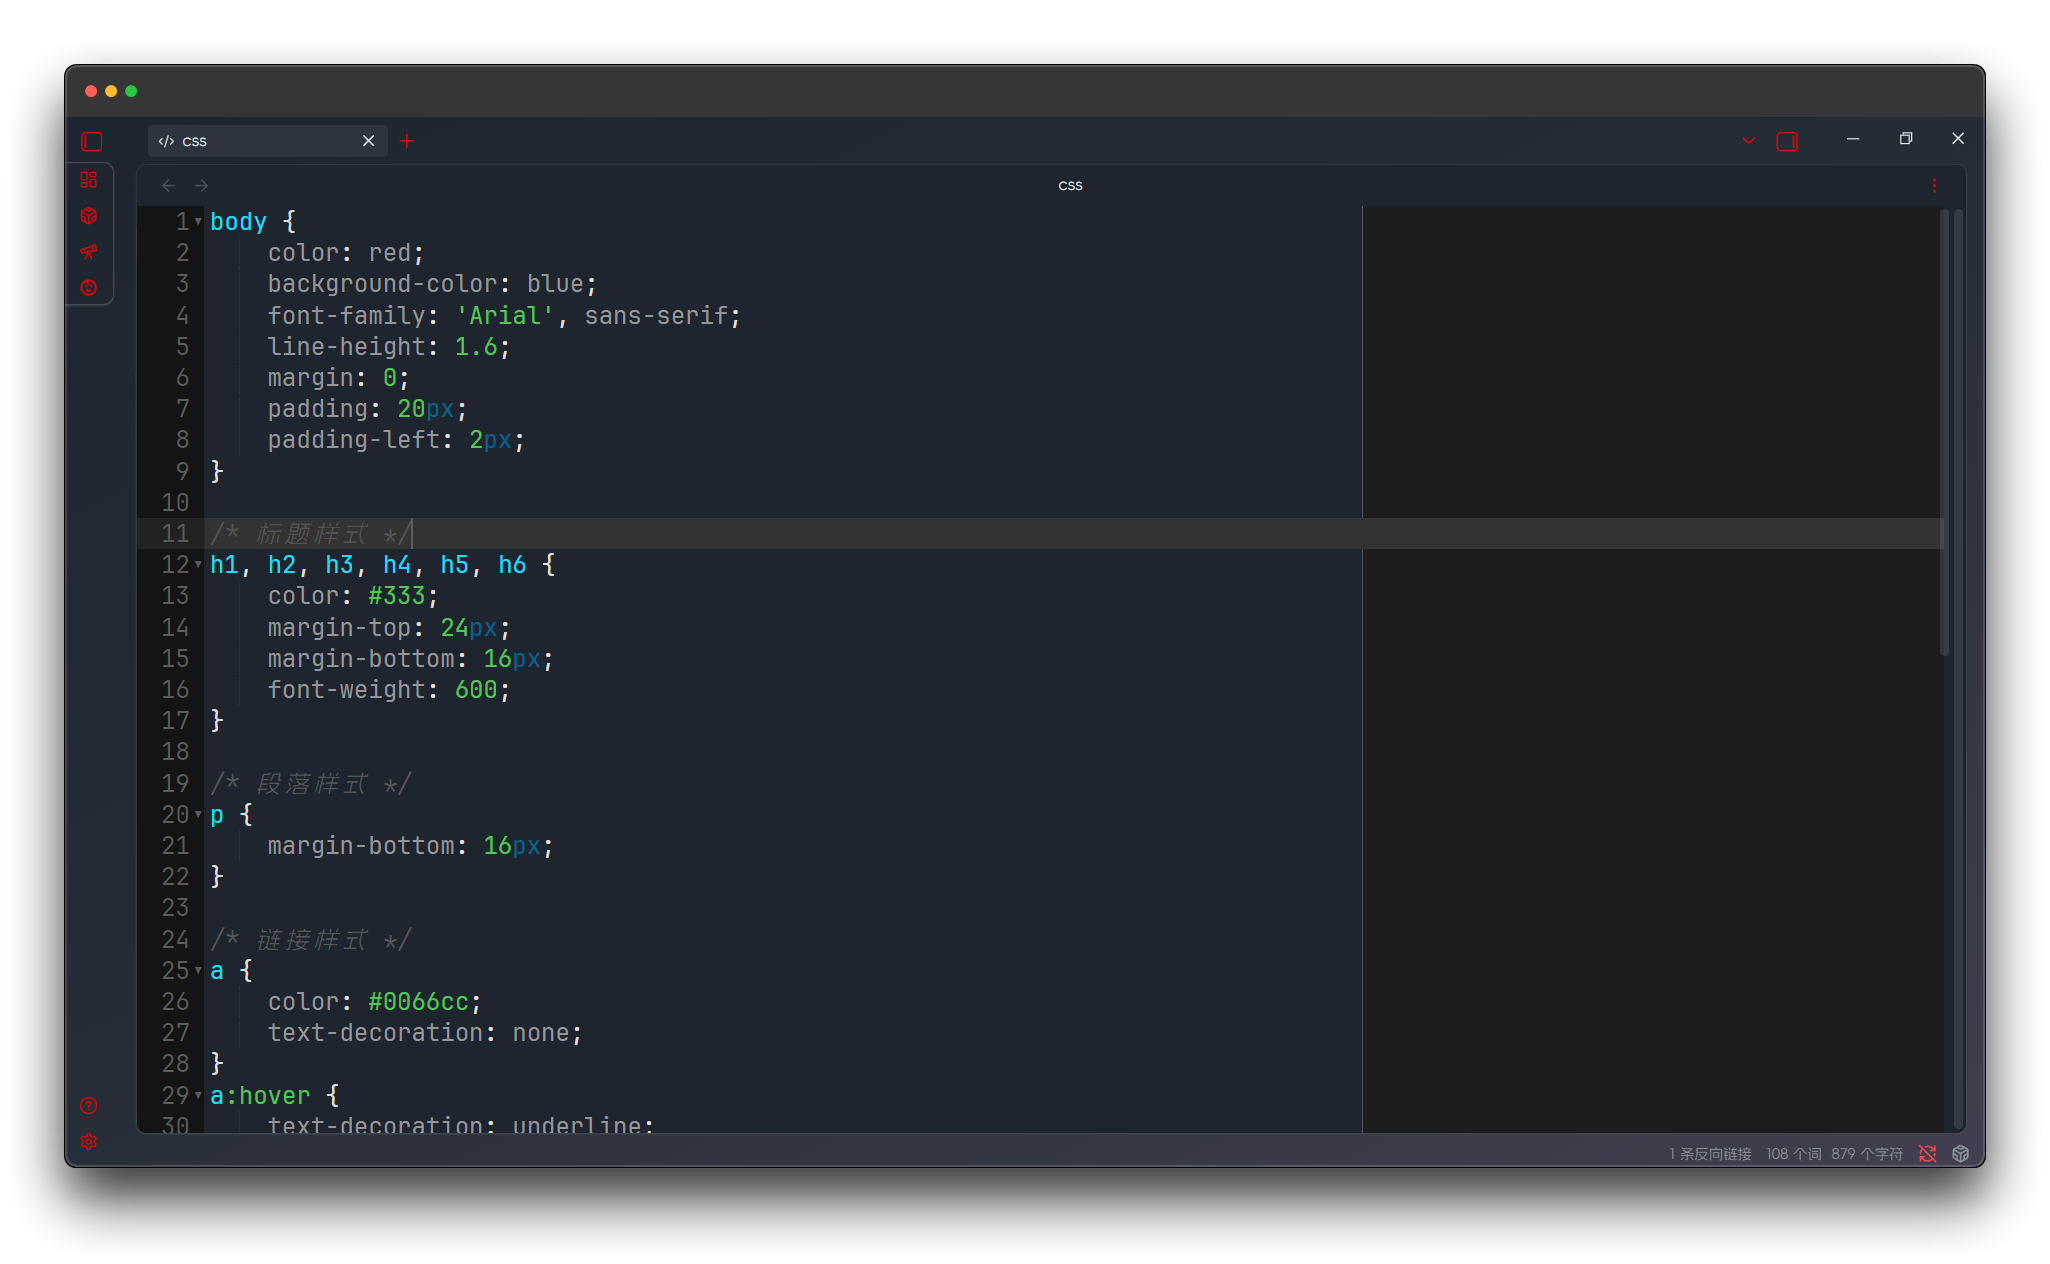Open the telescope explore icon
This screenshot has height=1264, width=2050.
click(89, 252)
